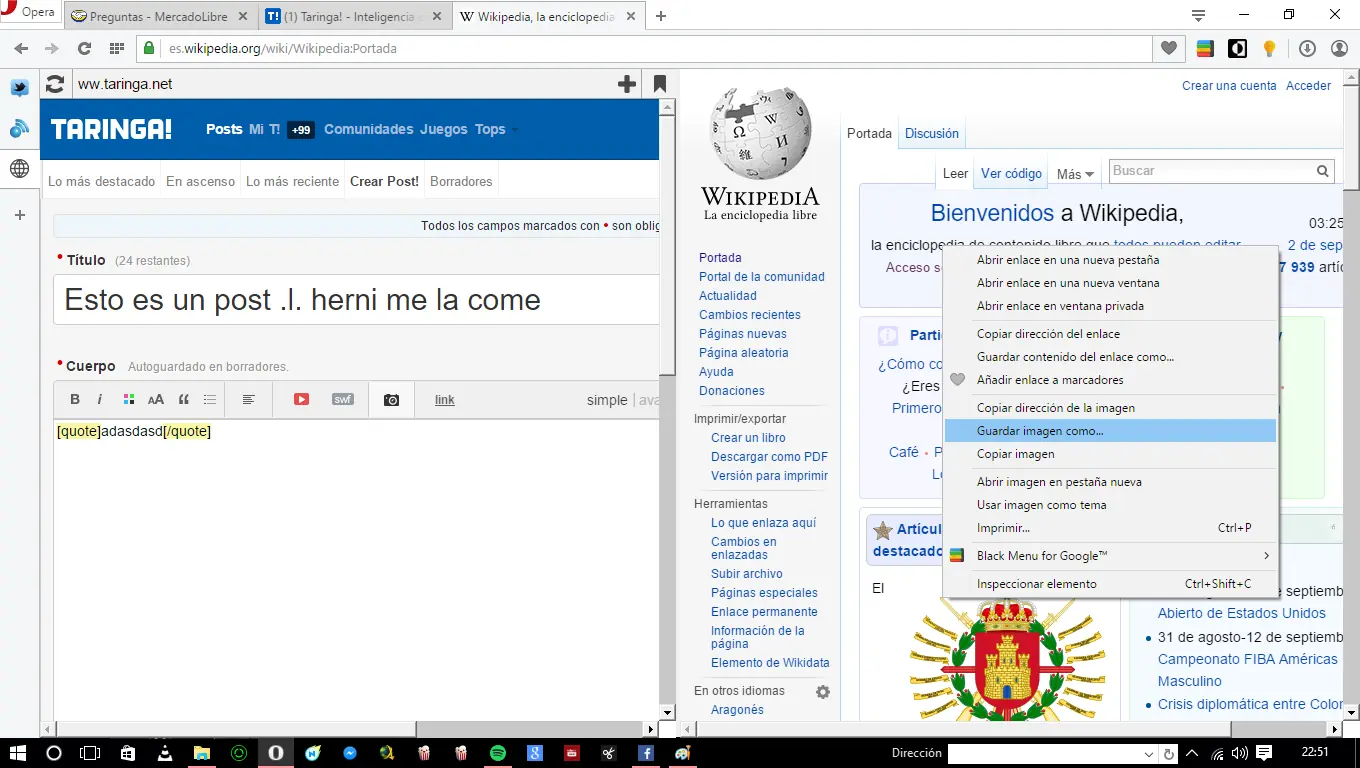Image resolution: width=1360 pixels, height=768 pixels.
Task: Expand the Black Menu for Google submenu
Action: (1110, 556)
